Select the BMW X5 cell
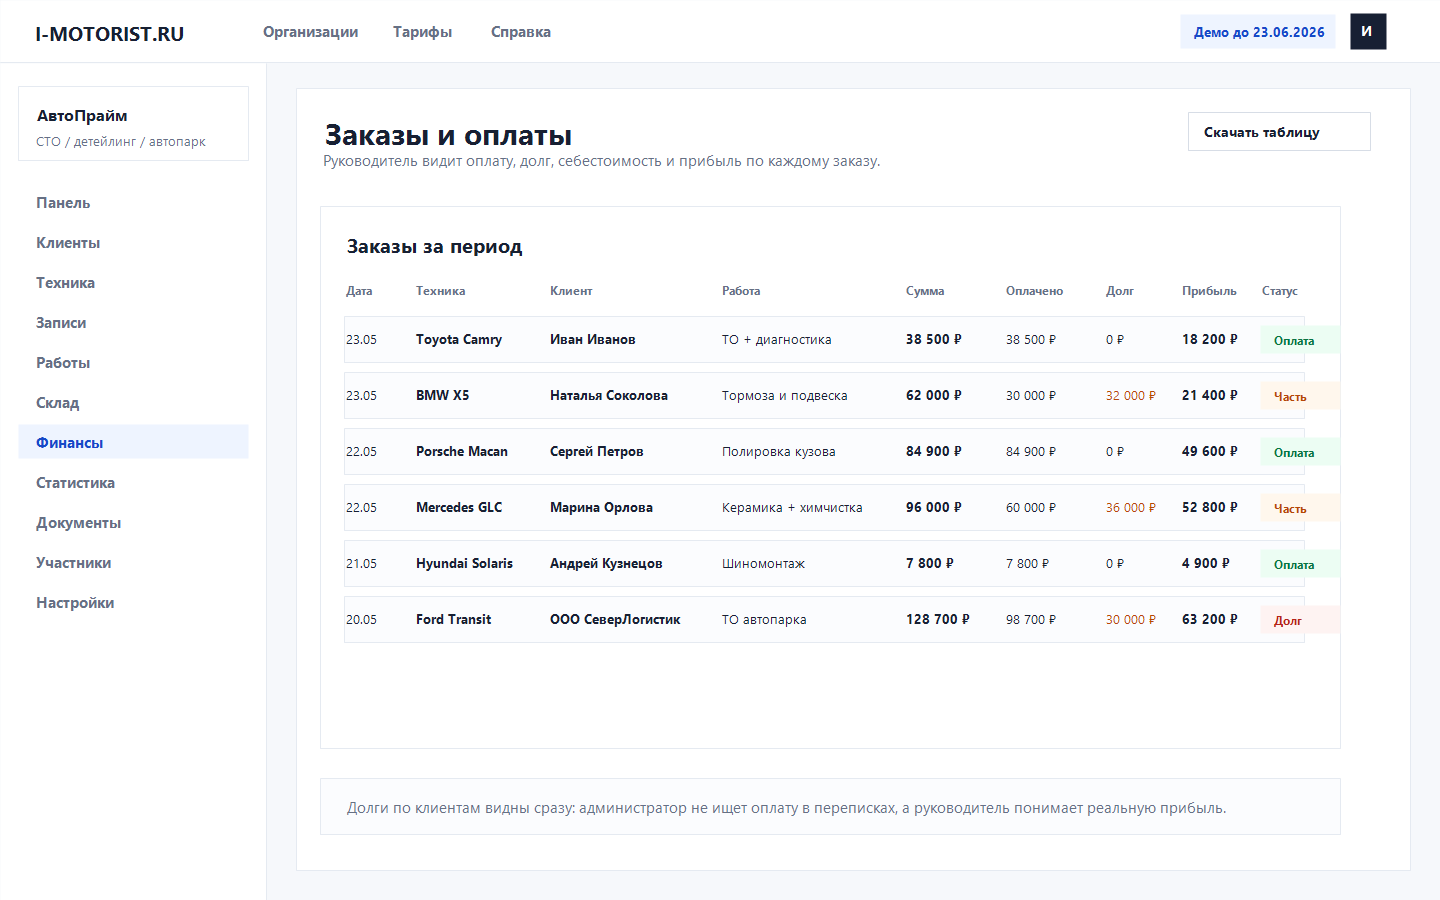1440x900 pixels. [442, 395]
